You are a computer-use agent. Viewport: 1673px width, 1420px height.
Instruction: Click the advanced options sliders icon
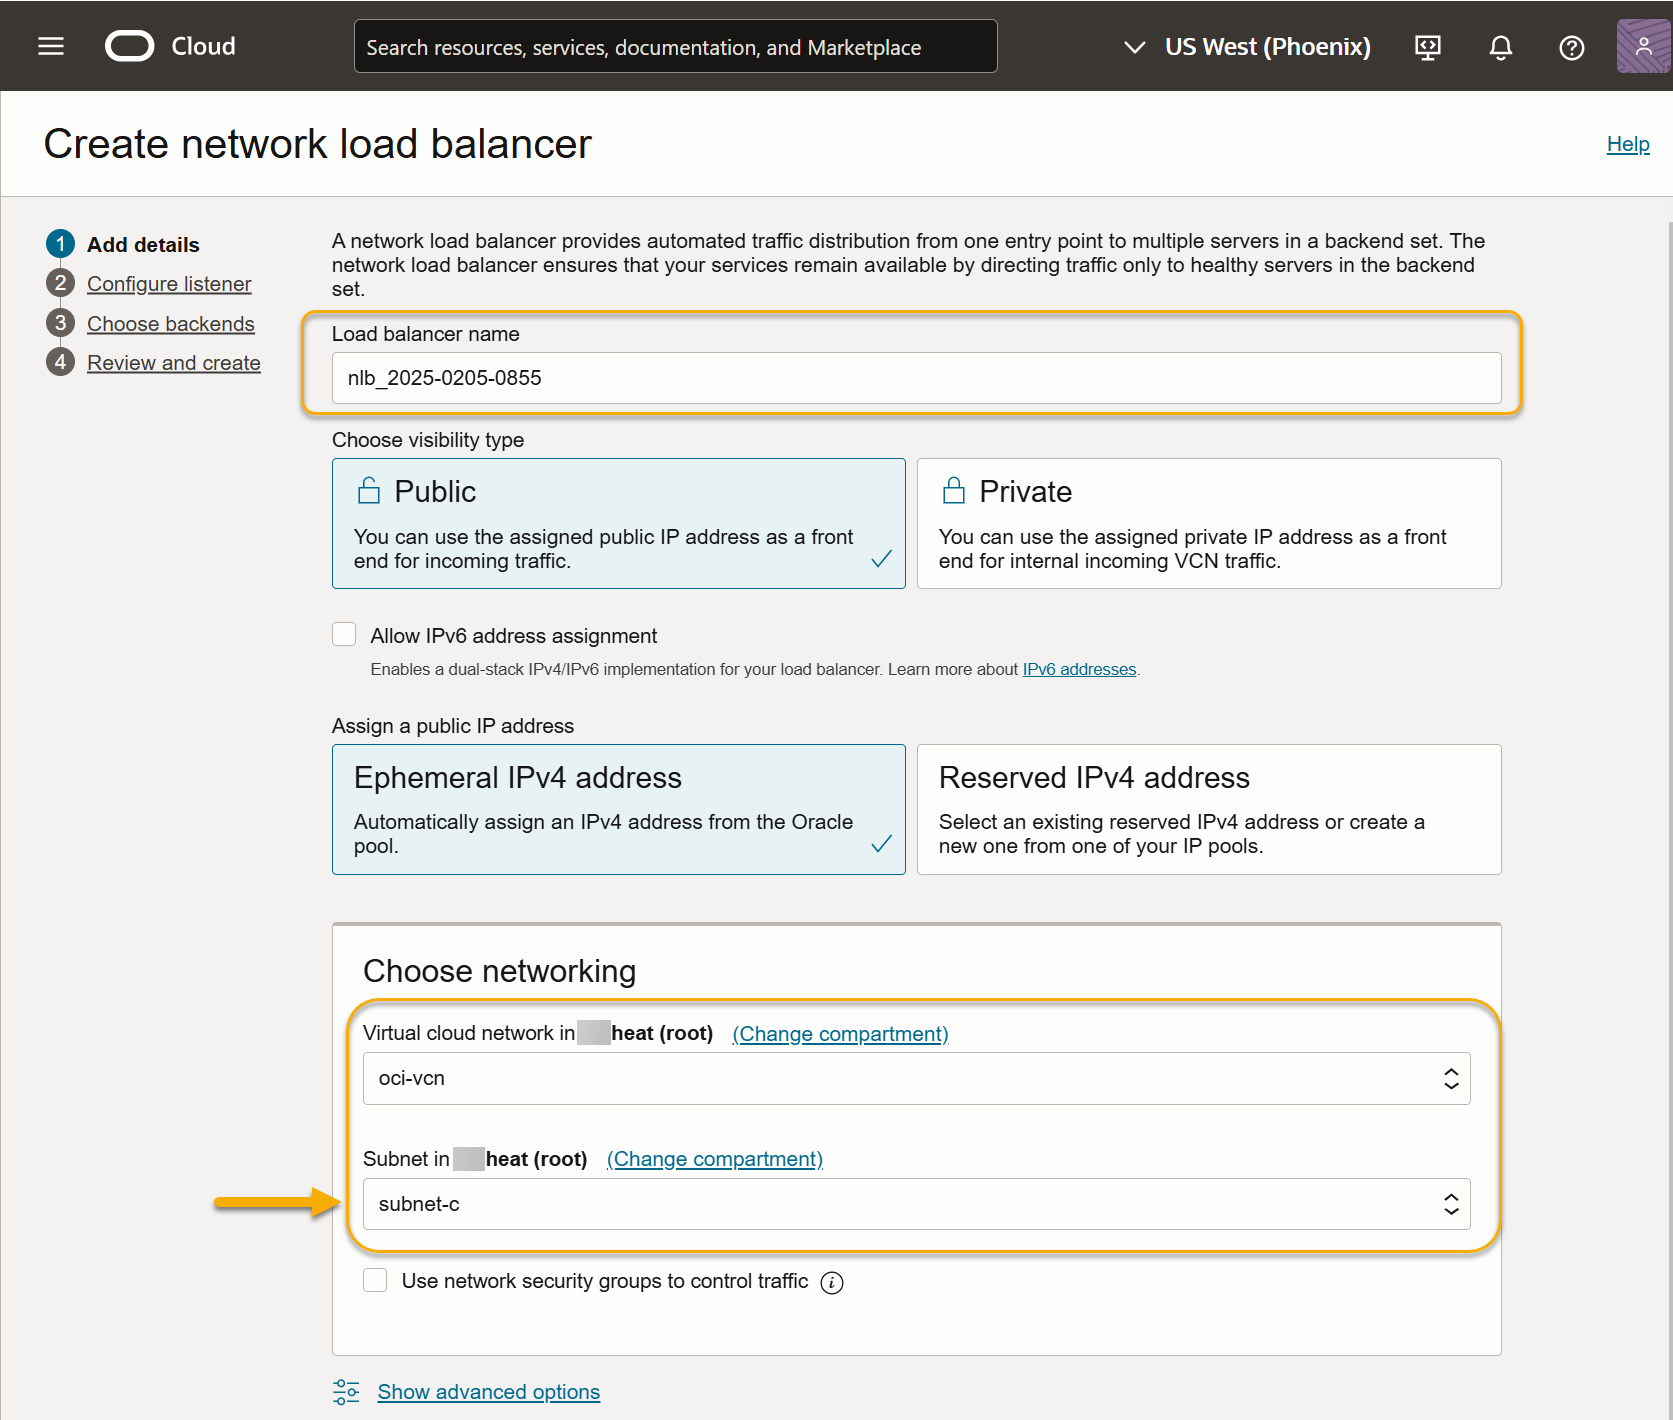(x=346, y=1392)
